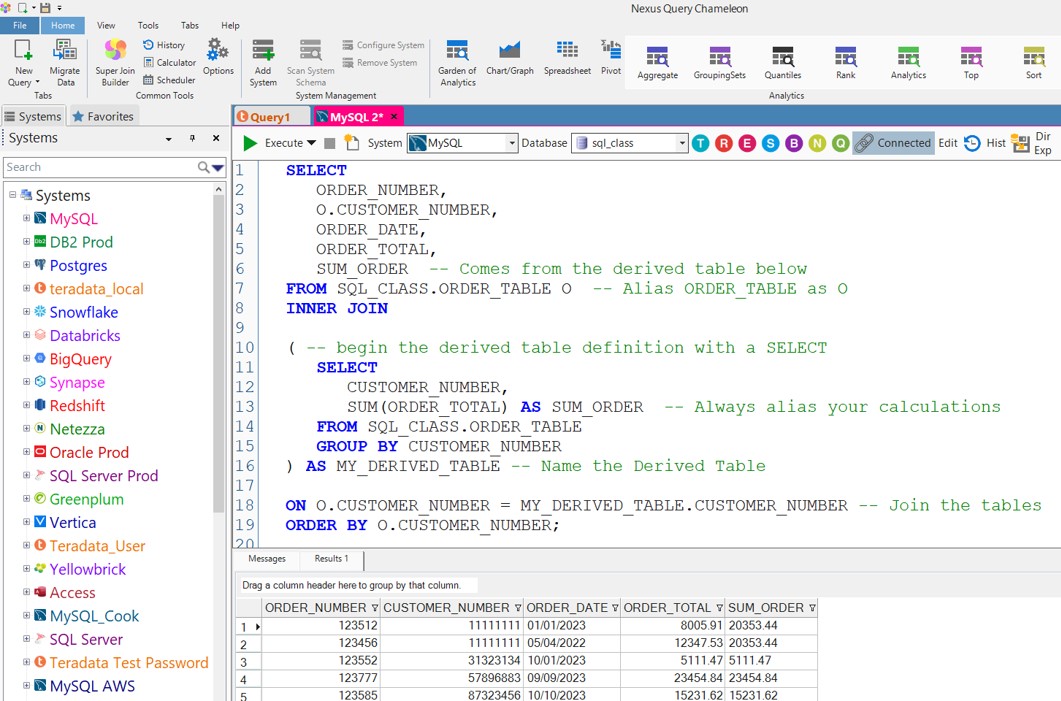Viewport: 1061px width, 701px height.
Task: Click the Super Join Builder icon
Action: pos(115,51)
